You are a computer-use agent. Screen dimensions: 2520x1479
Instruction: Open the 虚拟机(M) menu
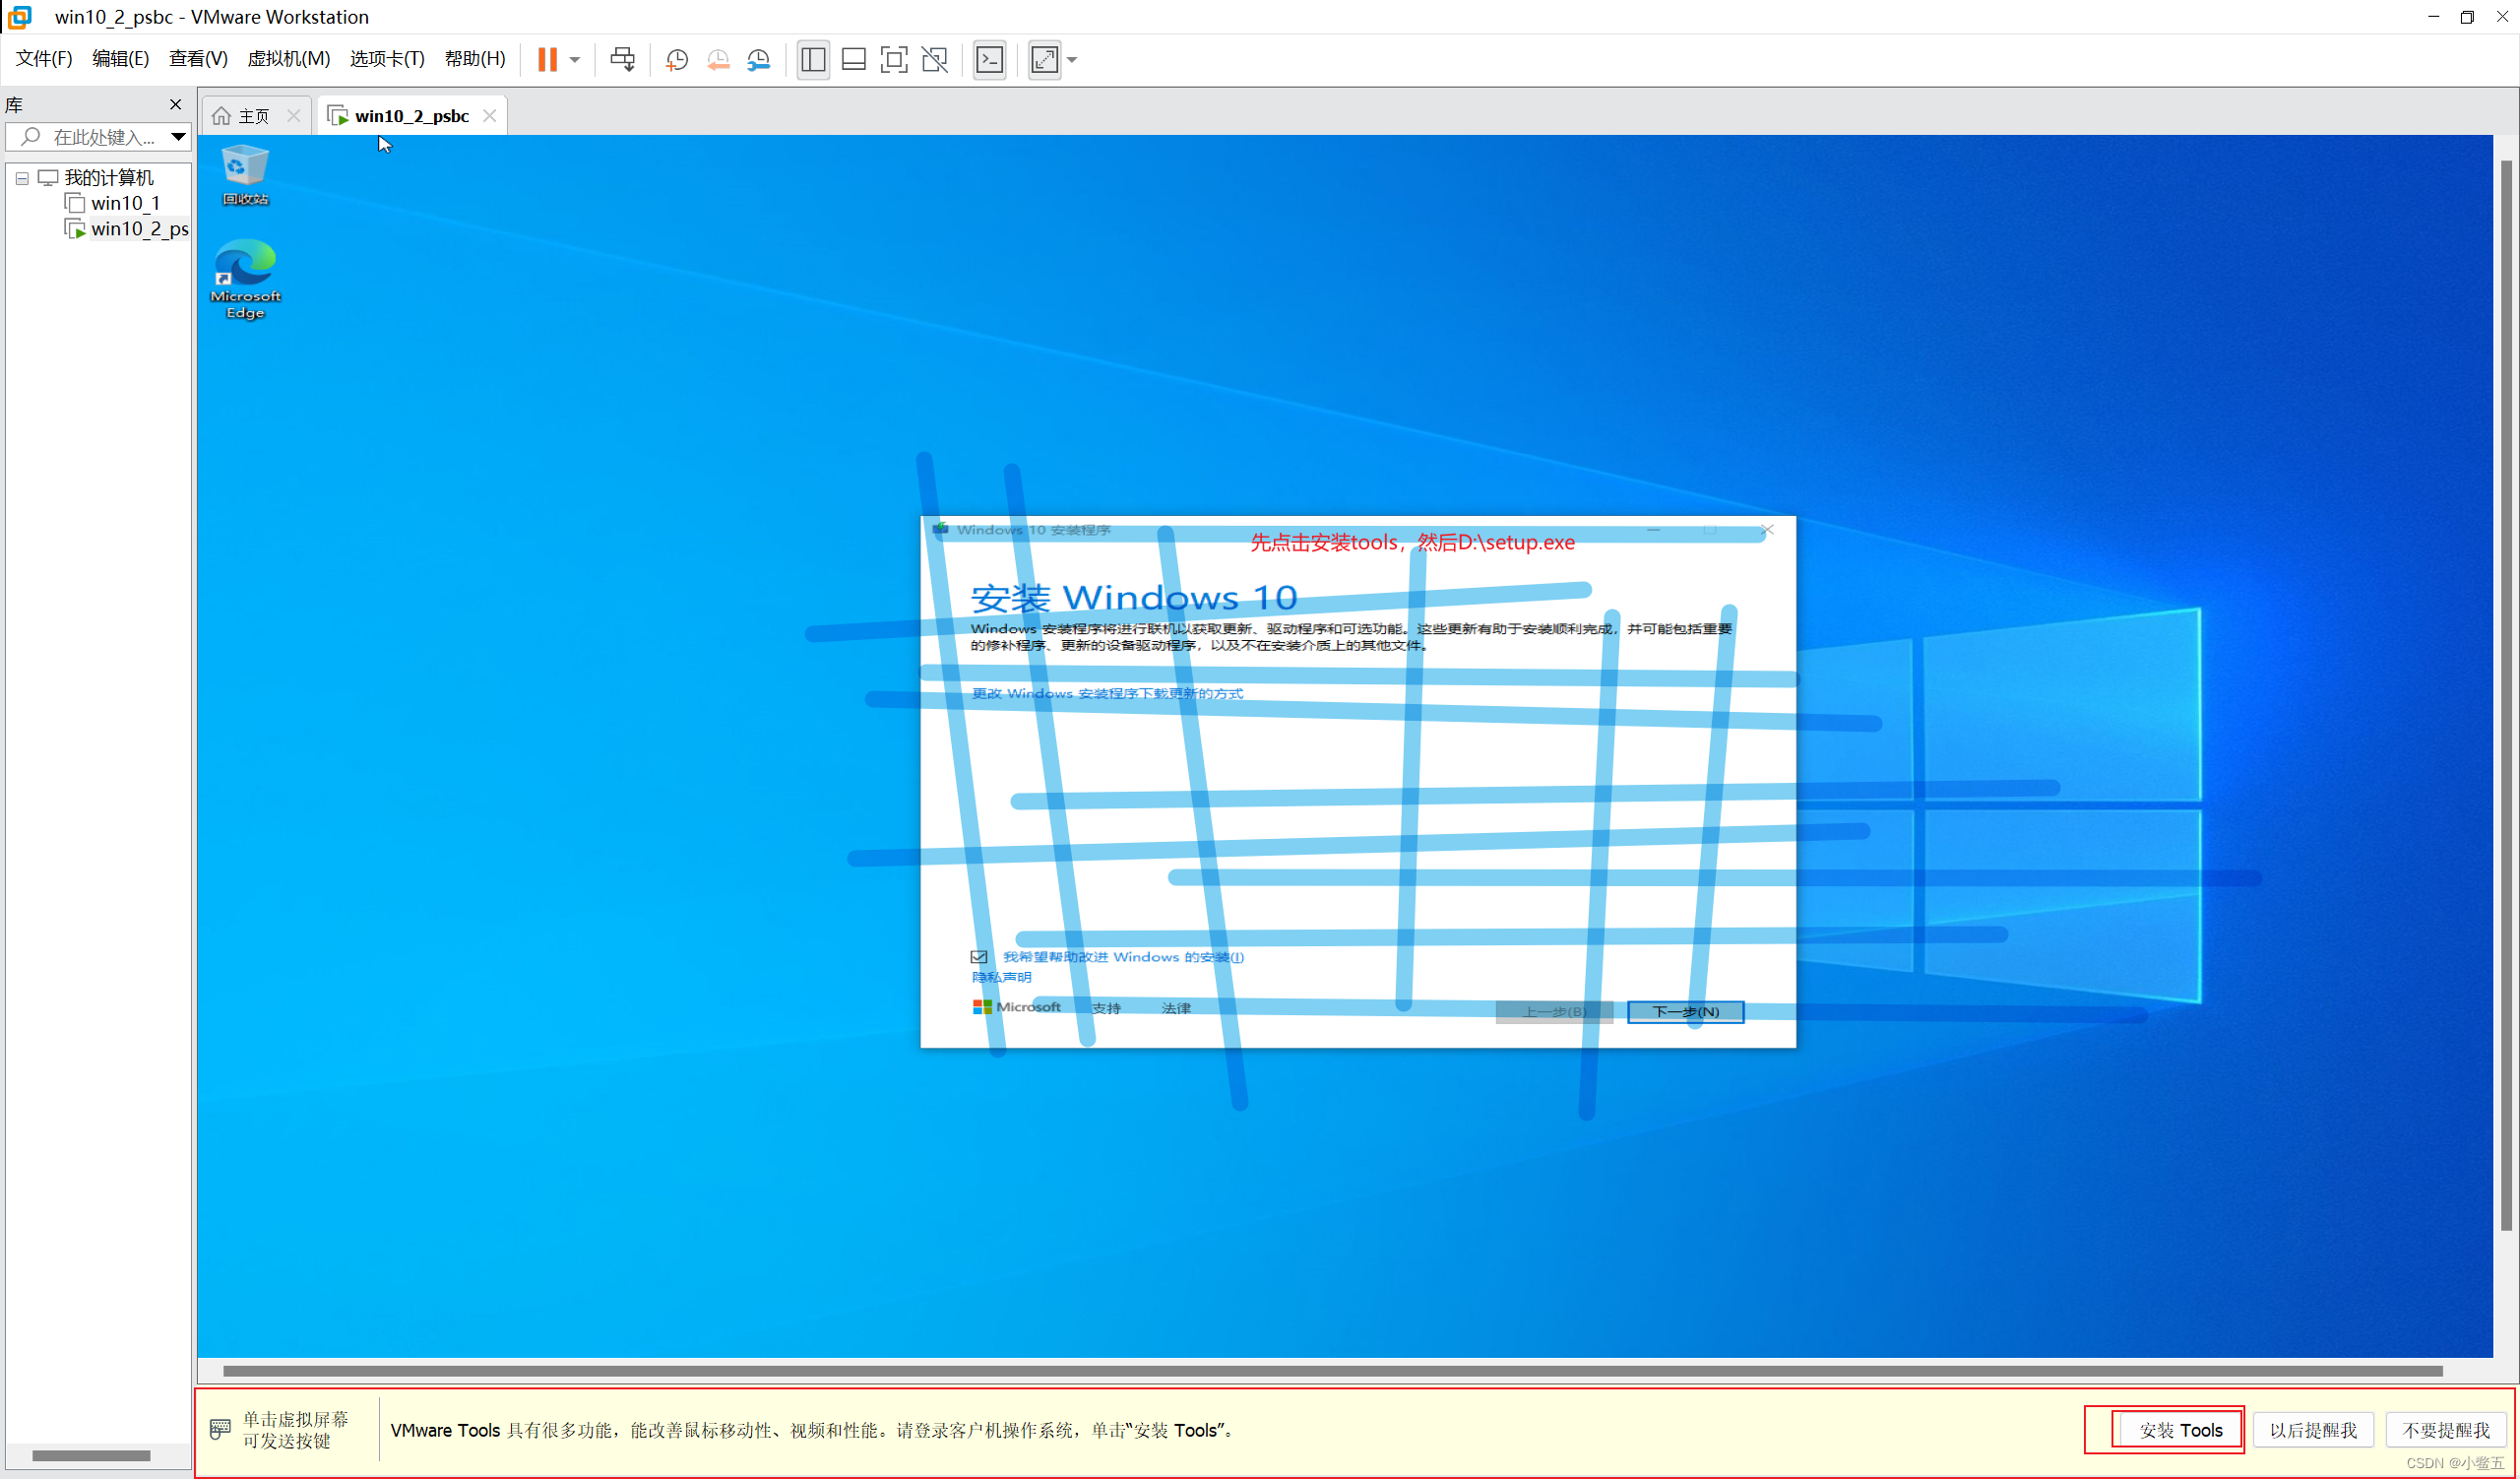point(289,58)
